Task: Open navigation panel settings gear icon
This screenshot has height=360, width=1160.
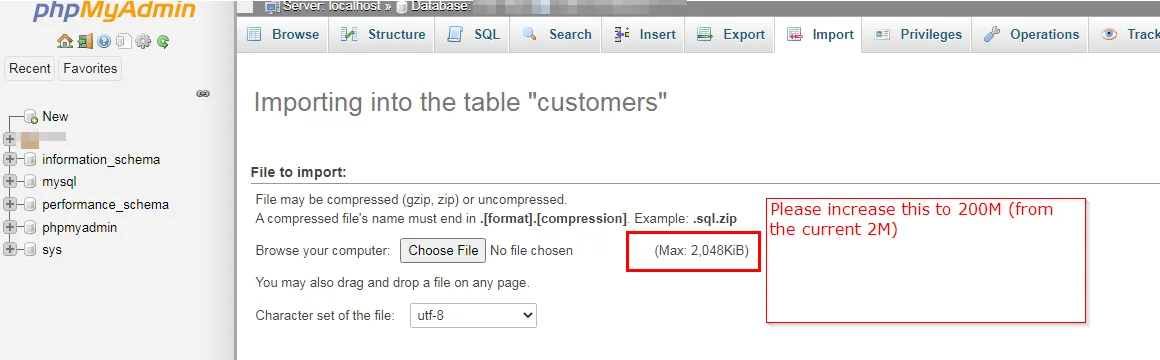Action: (x=143, y=41)
